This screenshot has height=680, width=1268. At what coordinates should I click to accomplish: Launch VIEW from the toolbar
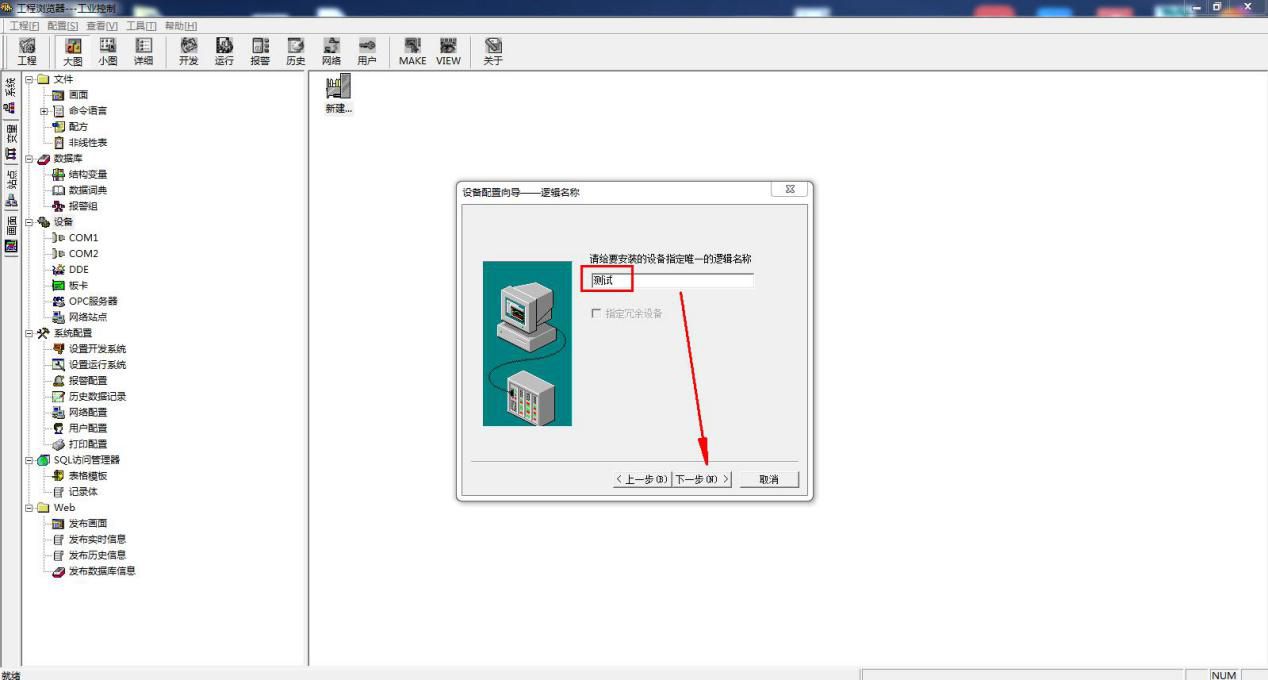pos(448,51)
